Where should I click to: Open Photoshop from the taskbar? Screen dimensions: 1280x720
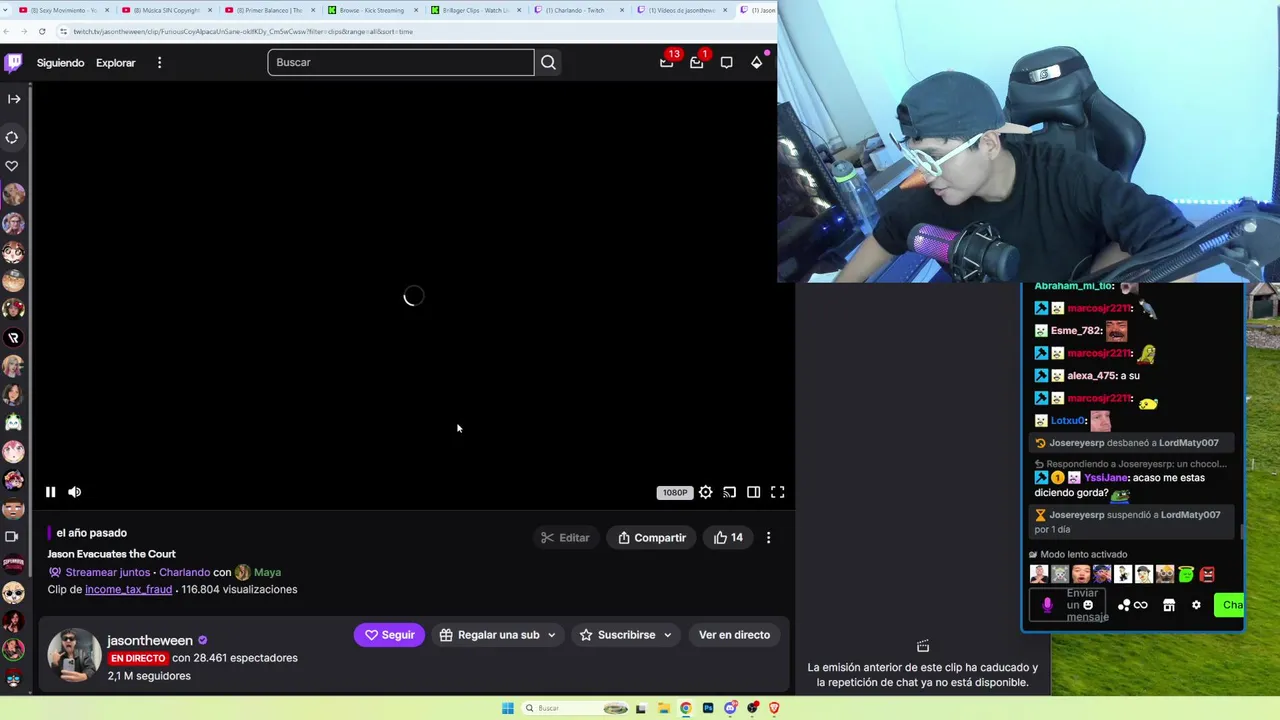click(708, 708)
